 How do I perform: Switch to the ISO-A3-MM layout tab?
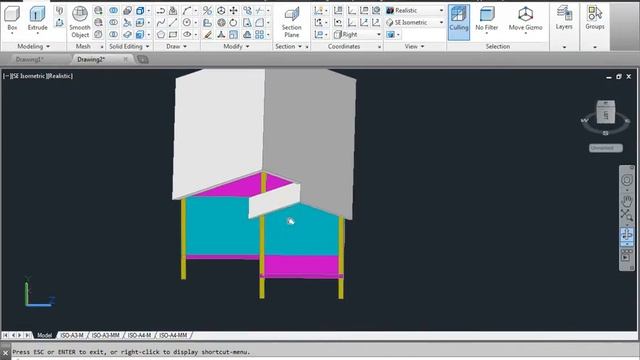click(x=105, y=335)
